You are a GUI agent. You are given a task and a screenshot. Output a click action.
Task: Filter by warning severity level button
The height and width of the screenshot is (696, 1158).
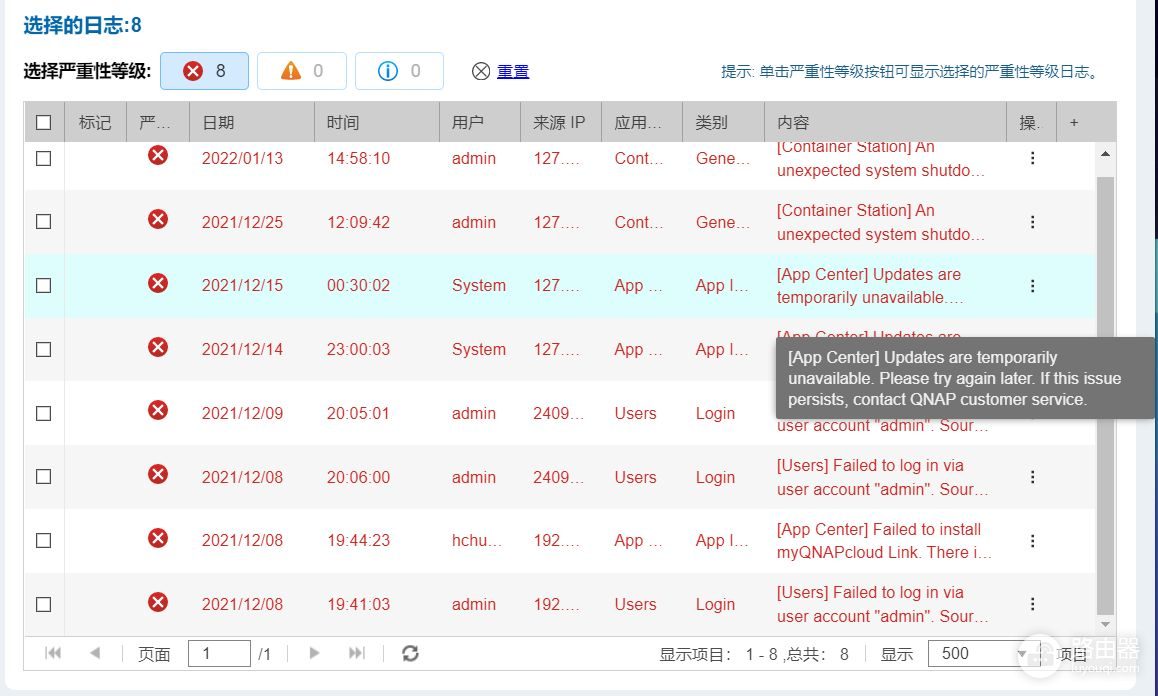click(302, 71)
